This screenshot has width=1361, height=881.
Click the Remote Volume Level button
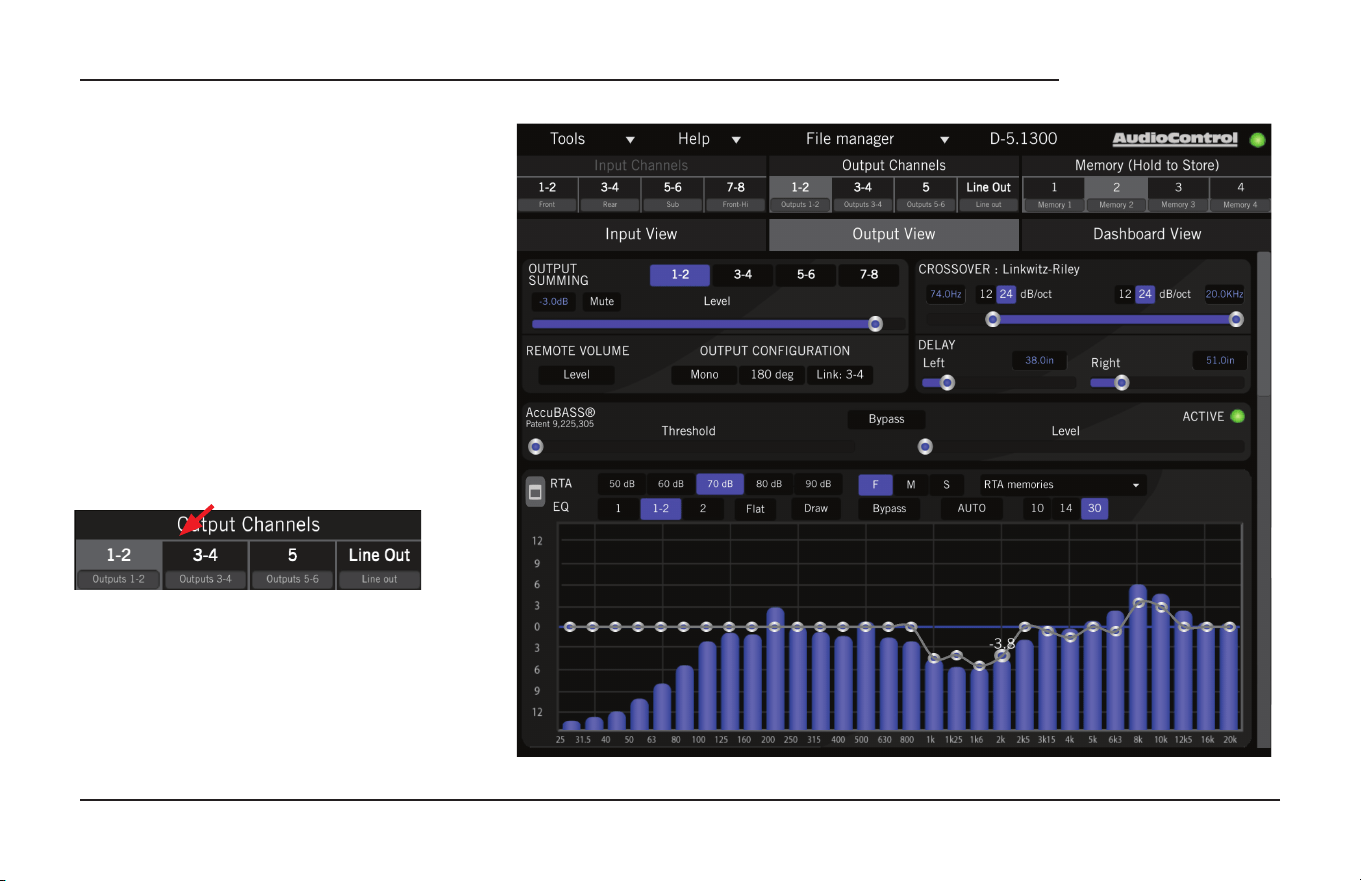coord(576,375)
